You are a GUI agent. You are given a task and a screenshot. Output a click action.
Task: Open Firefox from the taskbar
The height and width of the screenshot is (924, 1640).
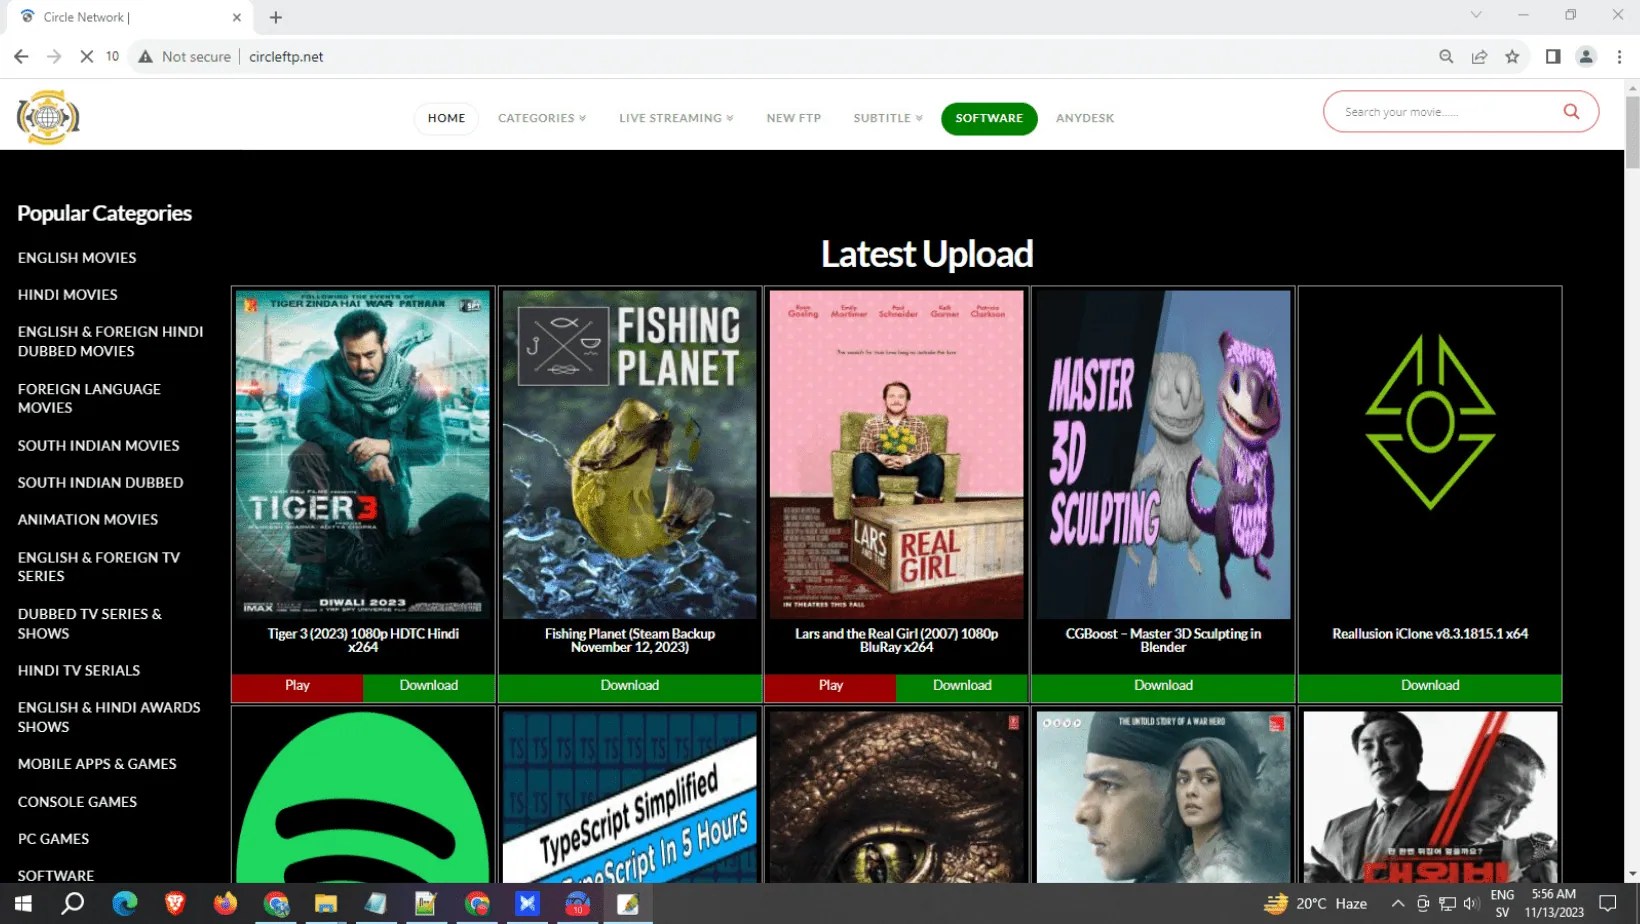click(x=224, y=904)
